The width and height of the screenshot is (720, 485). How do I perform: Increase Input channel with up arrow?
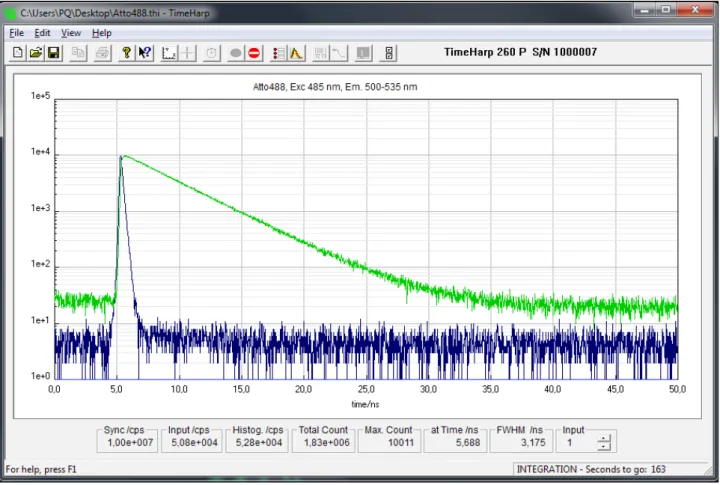[x=604, y=438]
